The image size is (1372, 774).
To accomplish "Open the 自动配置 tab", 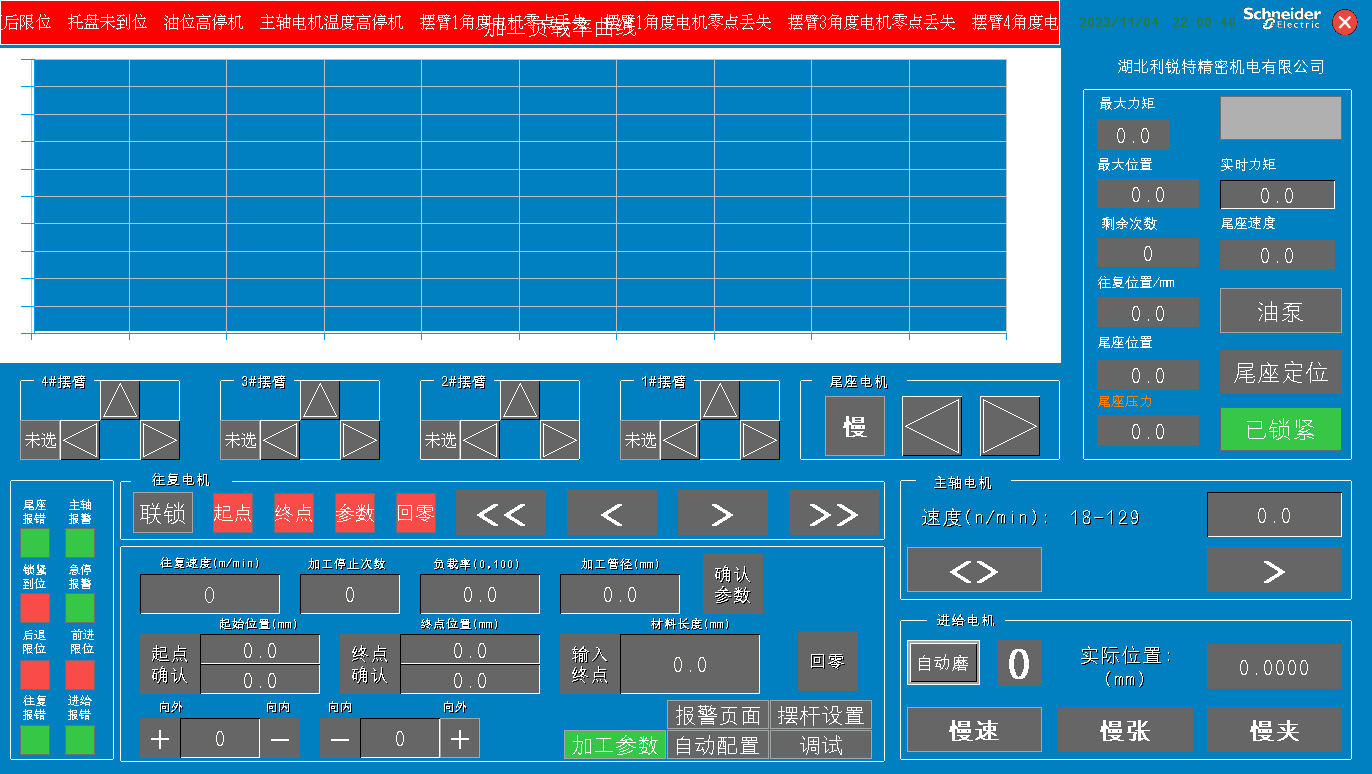I will [717, 745].
